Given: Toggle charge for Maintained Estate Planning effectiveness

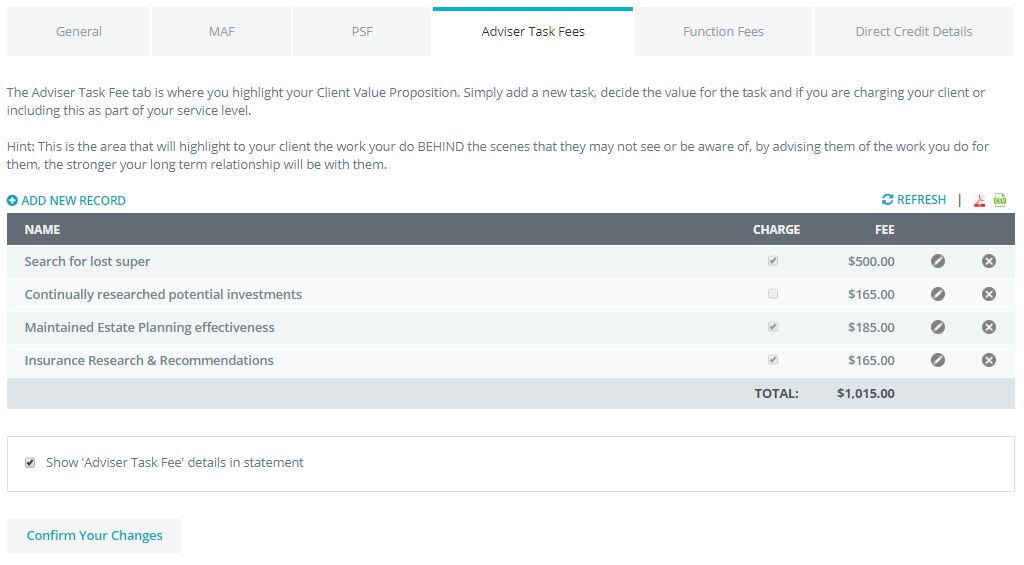Looking at the screenshot, I should coord(773,327).
